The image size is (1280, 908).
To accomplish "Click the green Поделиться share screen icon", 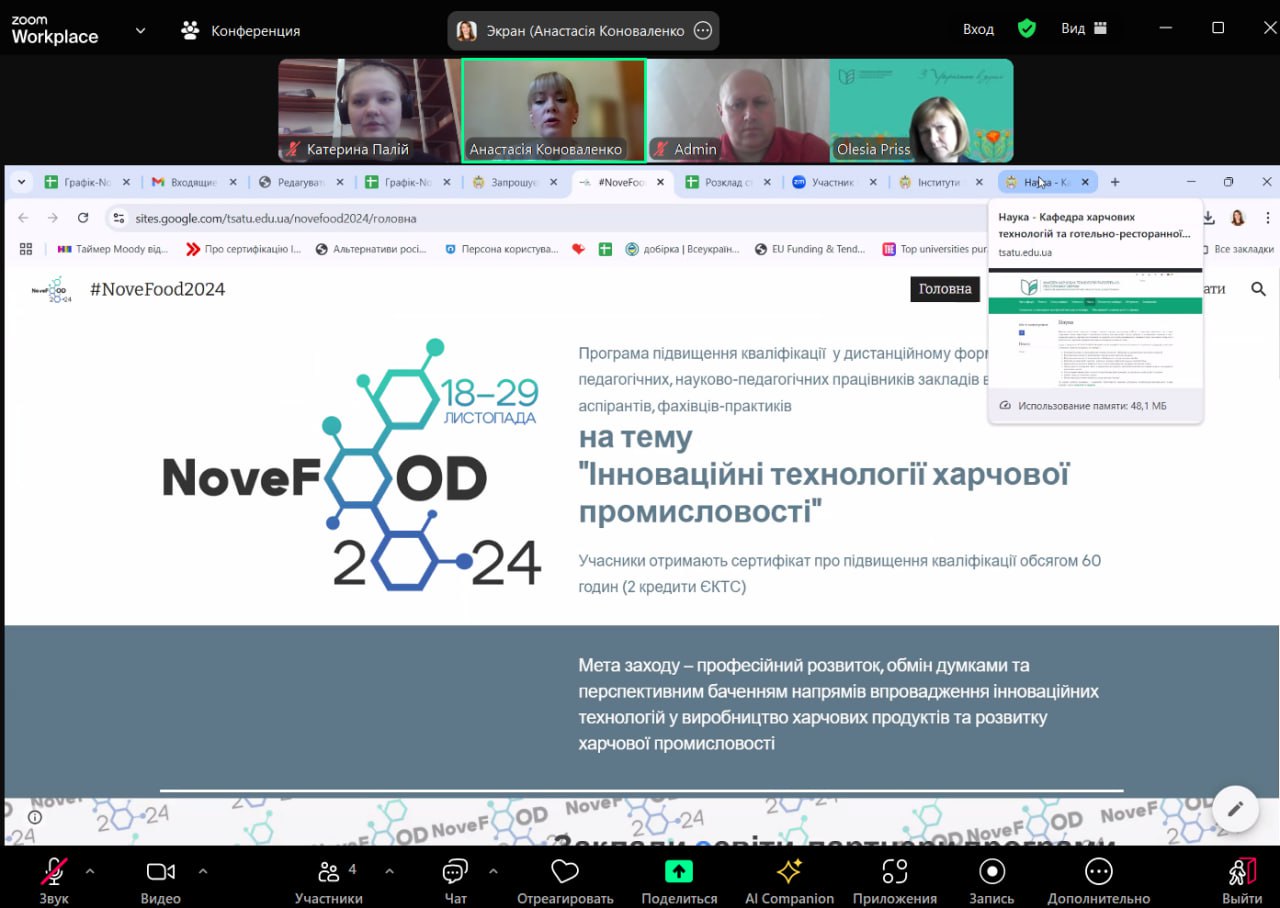I will click(x=679, y=871).
